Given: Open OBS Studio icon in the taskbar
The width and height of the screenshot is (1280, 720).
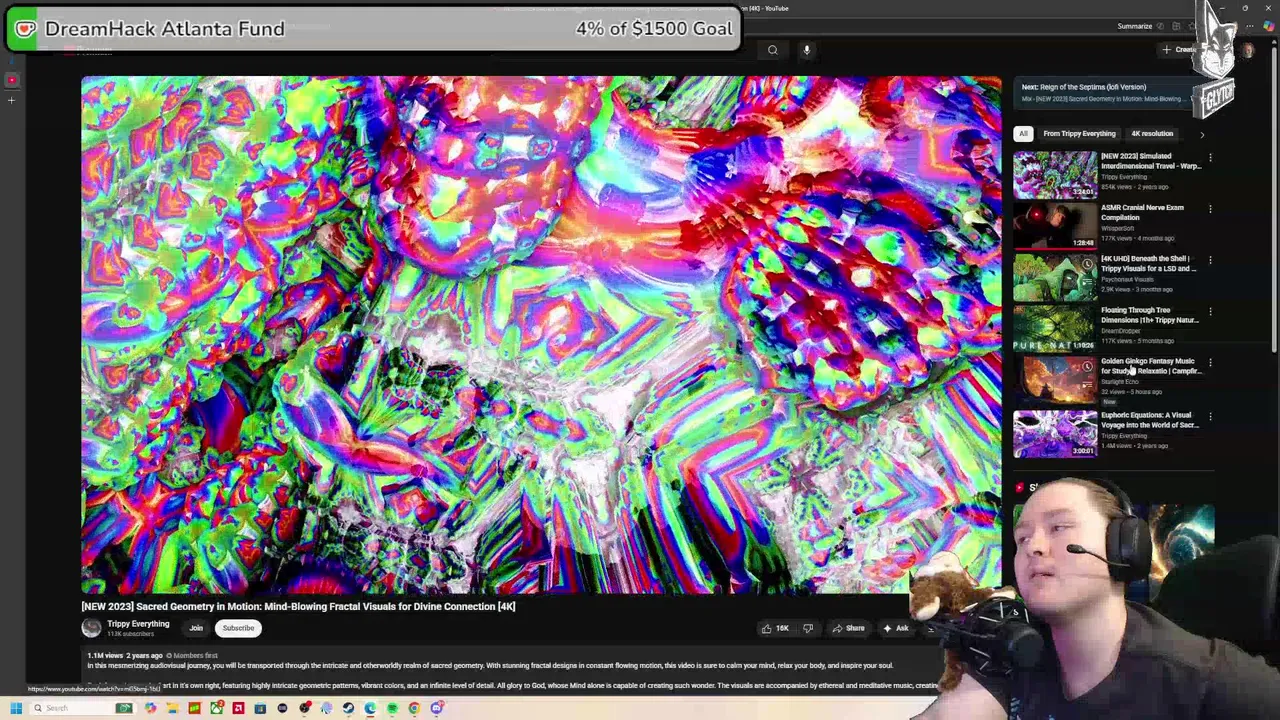Looking at the screenshot, I should [304, 708].
